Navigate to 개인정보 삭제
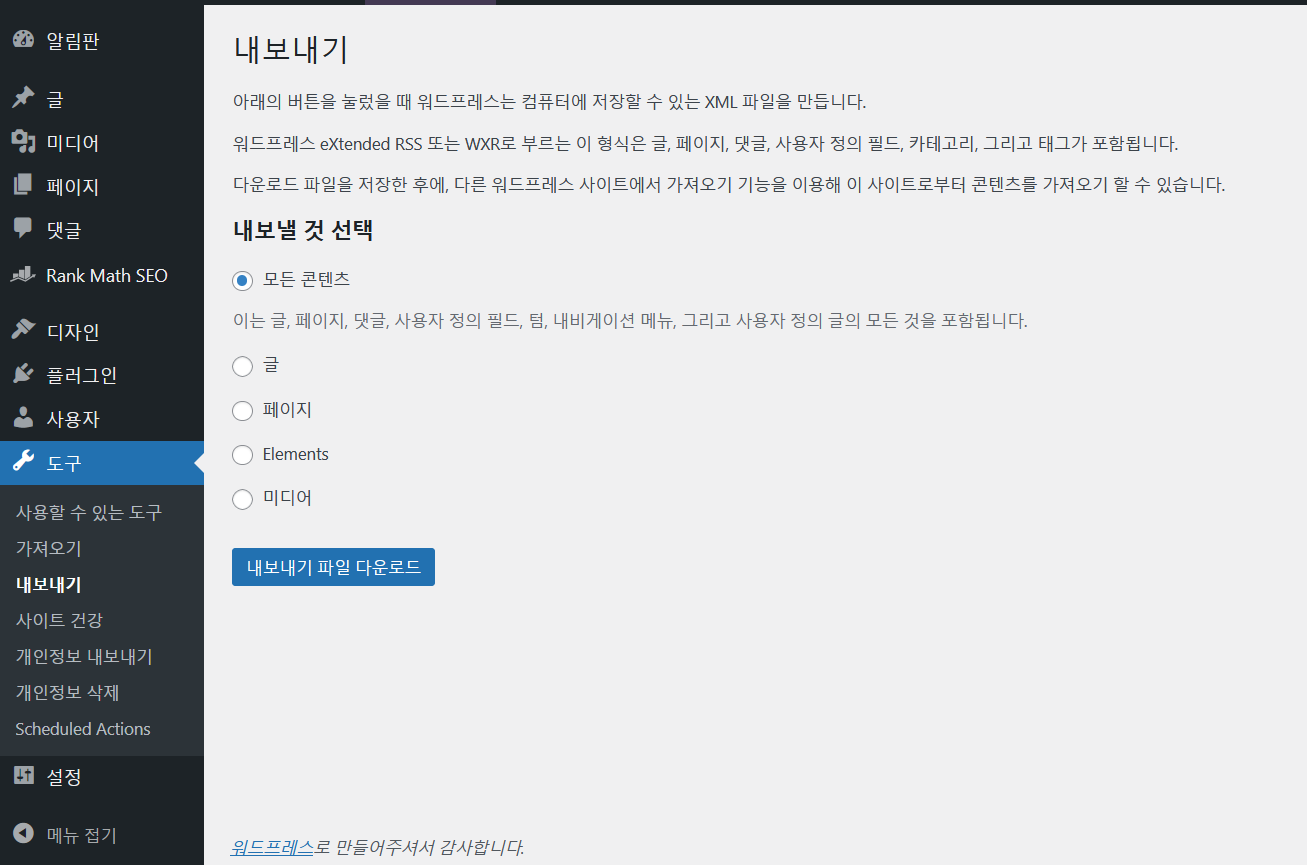 pyautogui.click(x=56, y=692)
